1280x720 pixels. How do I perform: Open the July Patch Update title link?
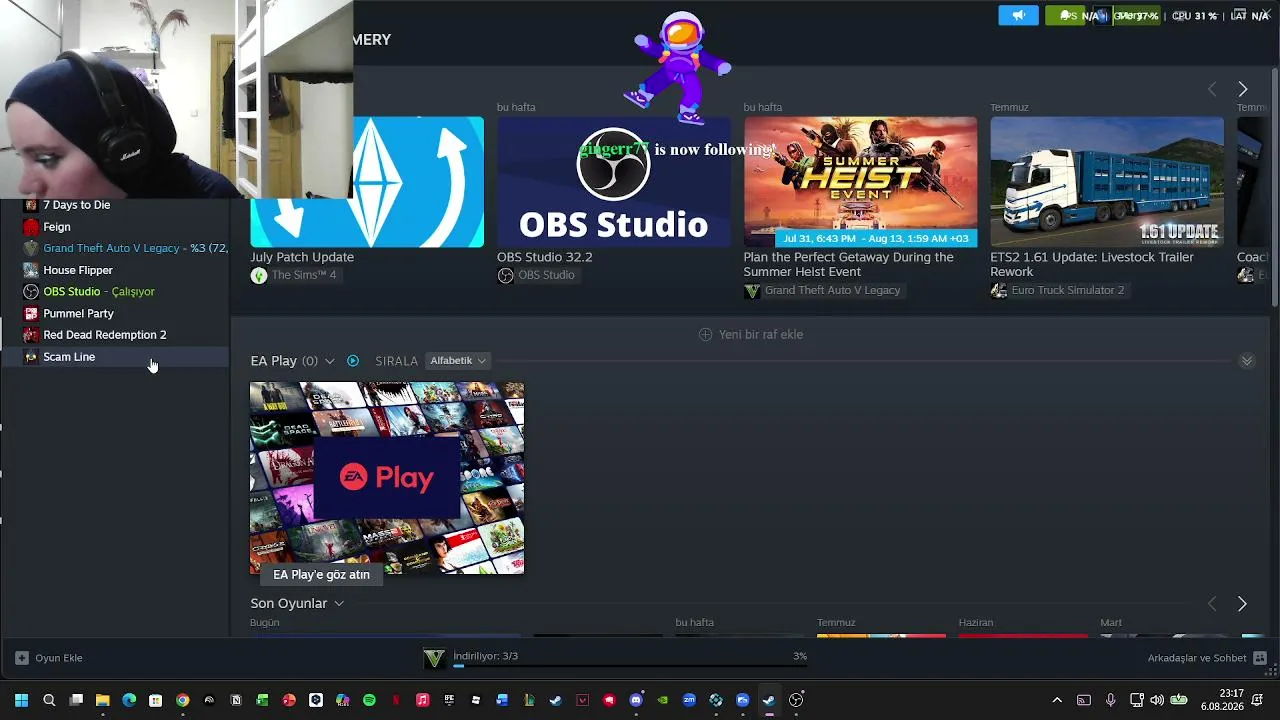tap(302, 257)
